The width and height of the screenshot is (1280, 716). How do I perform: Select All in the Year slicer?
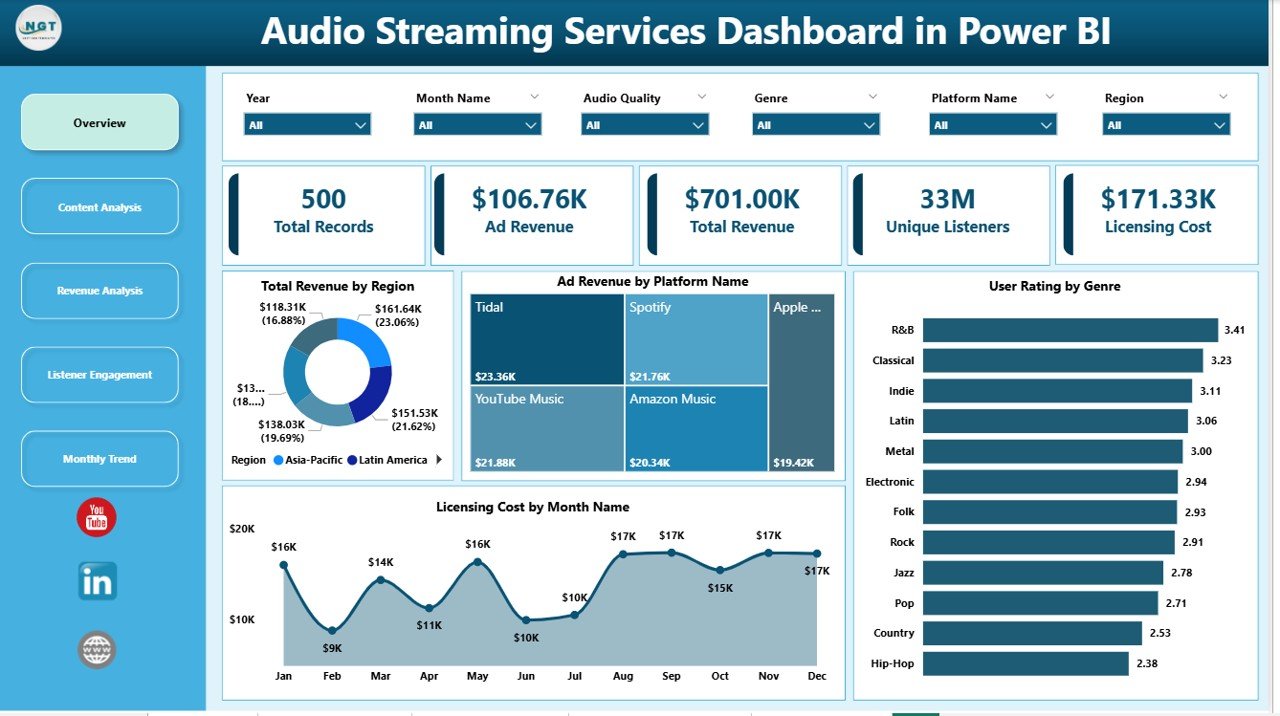point(307,124)
